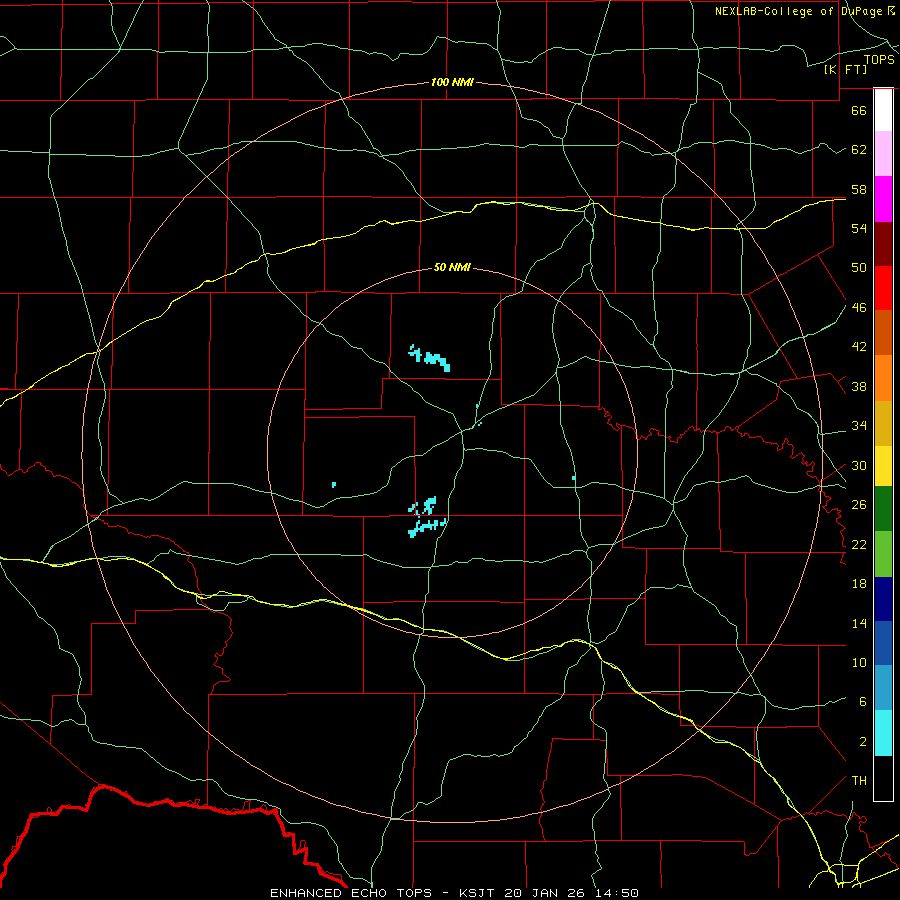Click the '[K FT]' units label
Screen dimensions: 900x900
(845, 69)
